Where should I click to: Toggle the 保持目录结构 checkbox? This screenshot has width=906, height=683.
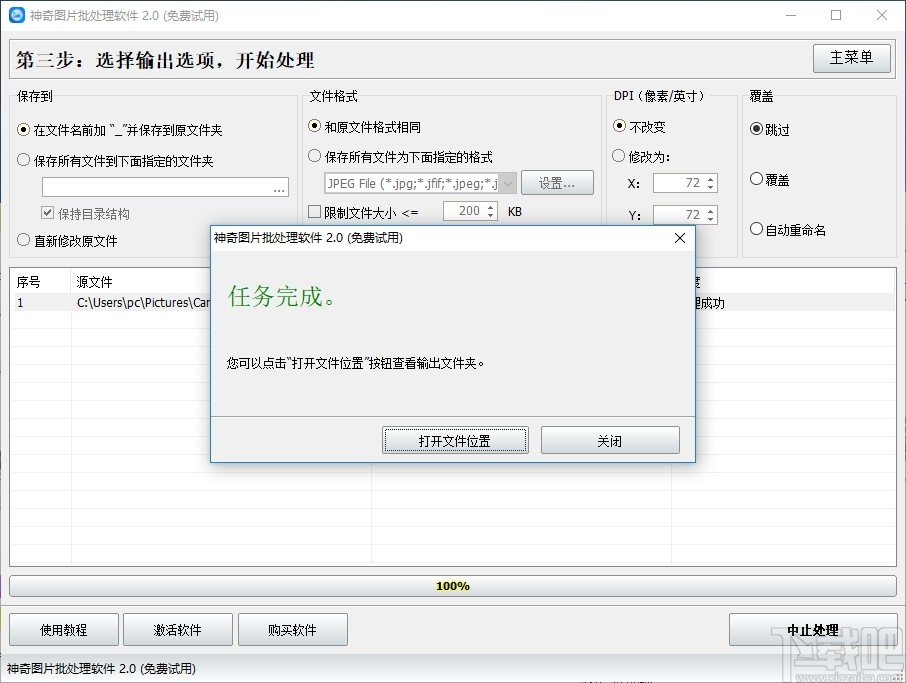45,213
